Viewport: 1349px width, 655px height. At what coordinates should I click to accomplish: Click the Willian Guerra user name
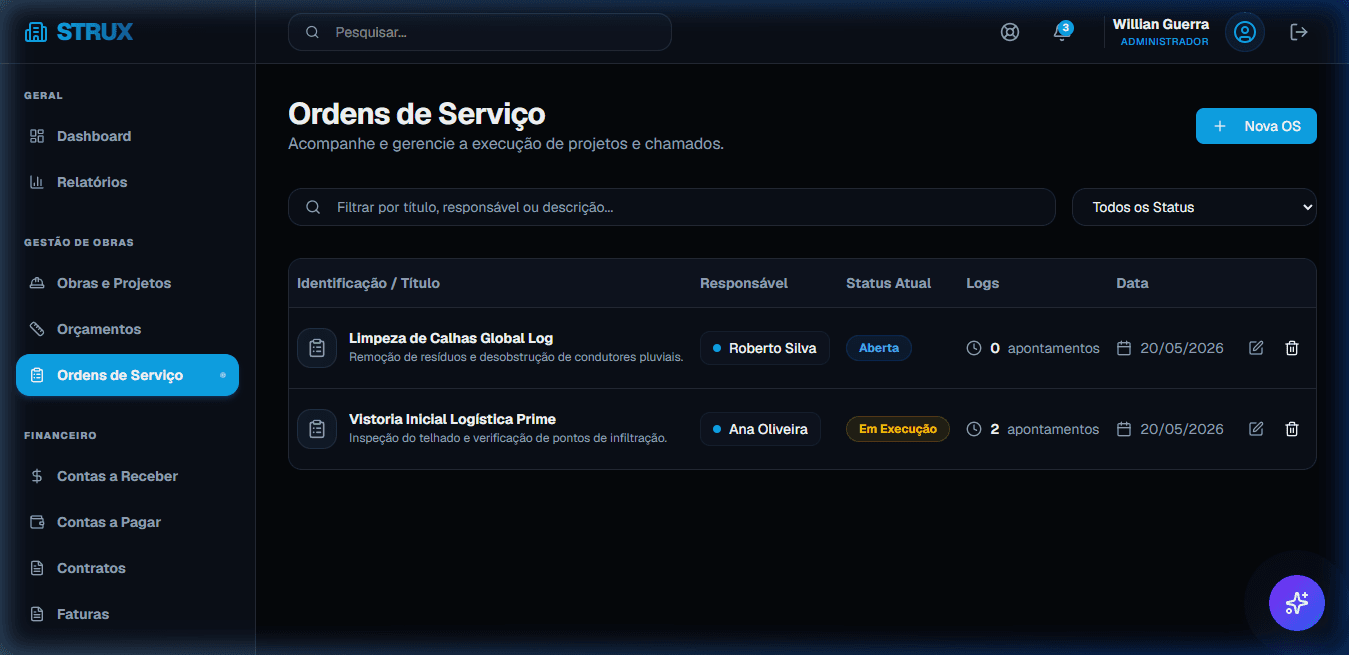click(x=1161, y=24)
